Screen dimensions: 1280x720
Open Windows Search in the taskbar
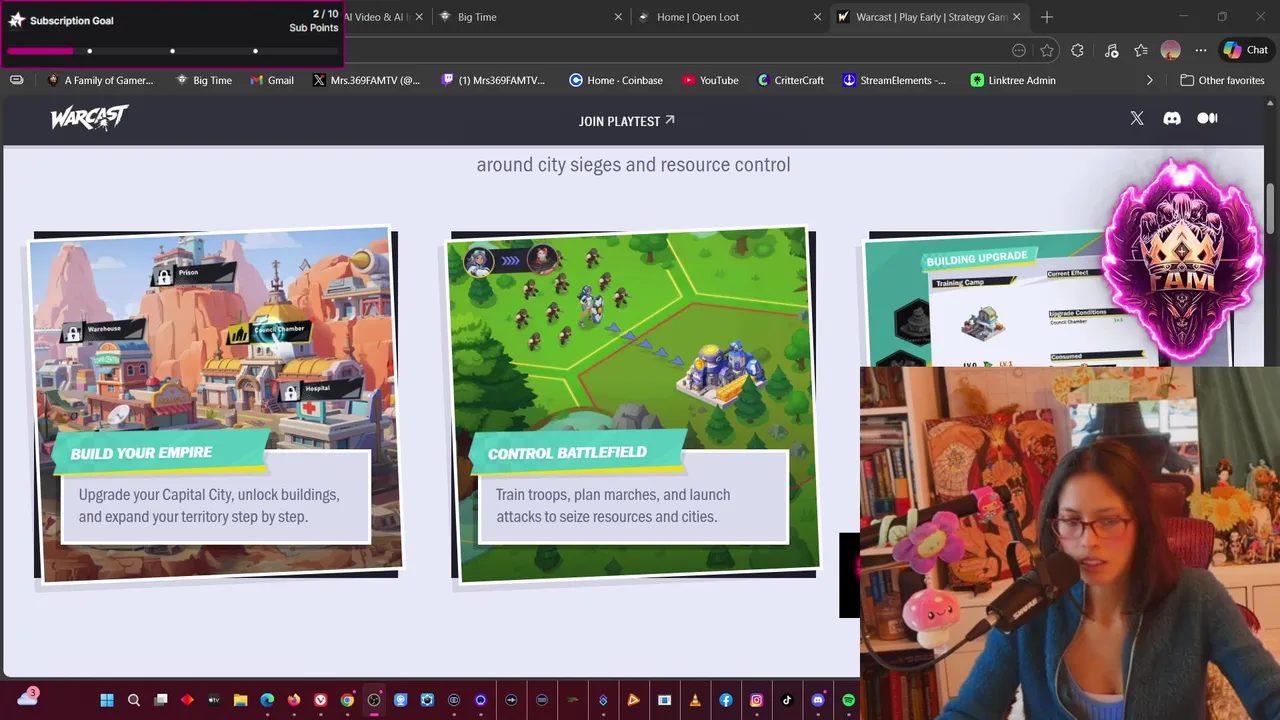pos(134,700)
